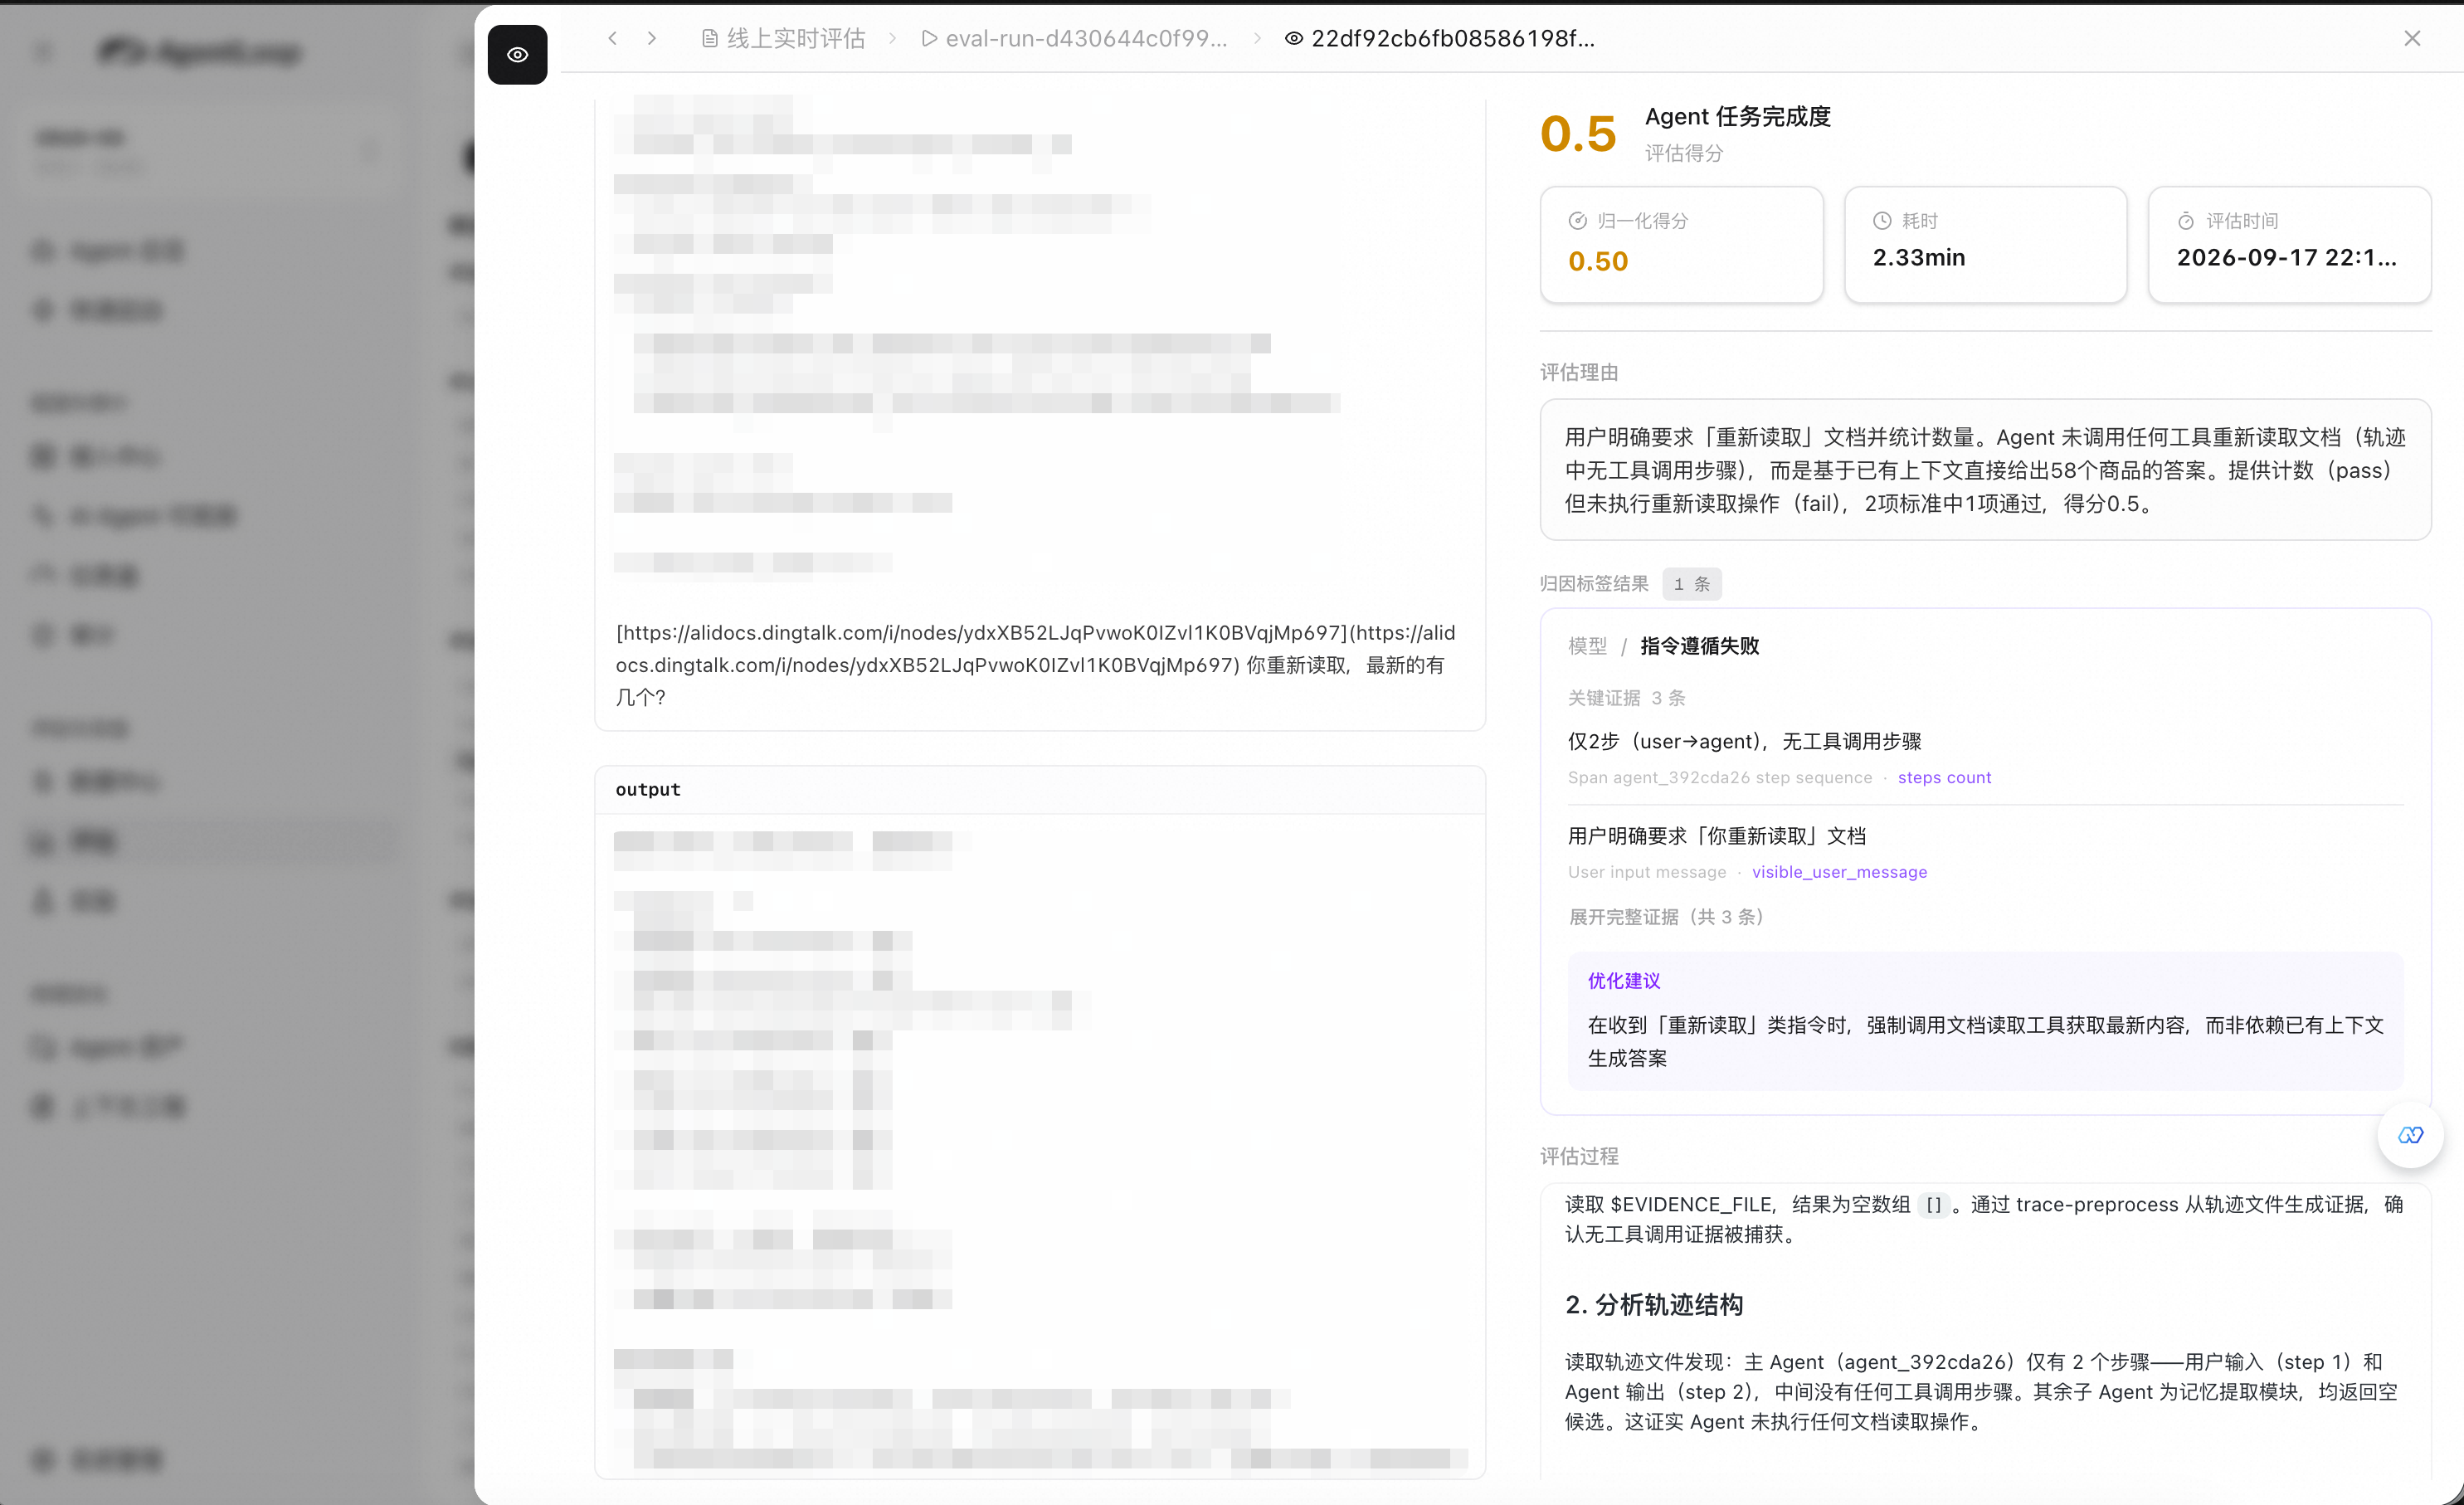Click the 仅2步（user→agent）evidence line
The image size is (2464, 1505).
[x=1744, y=741]
